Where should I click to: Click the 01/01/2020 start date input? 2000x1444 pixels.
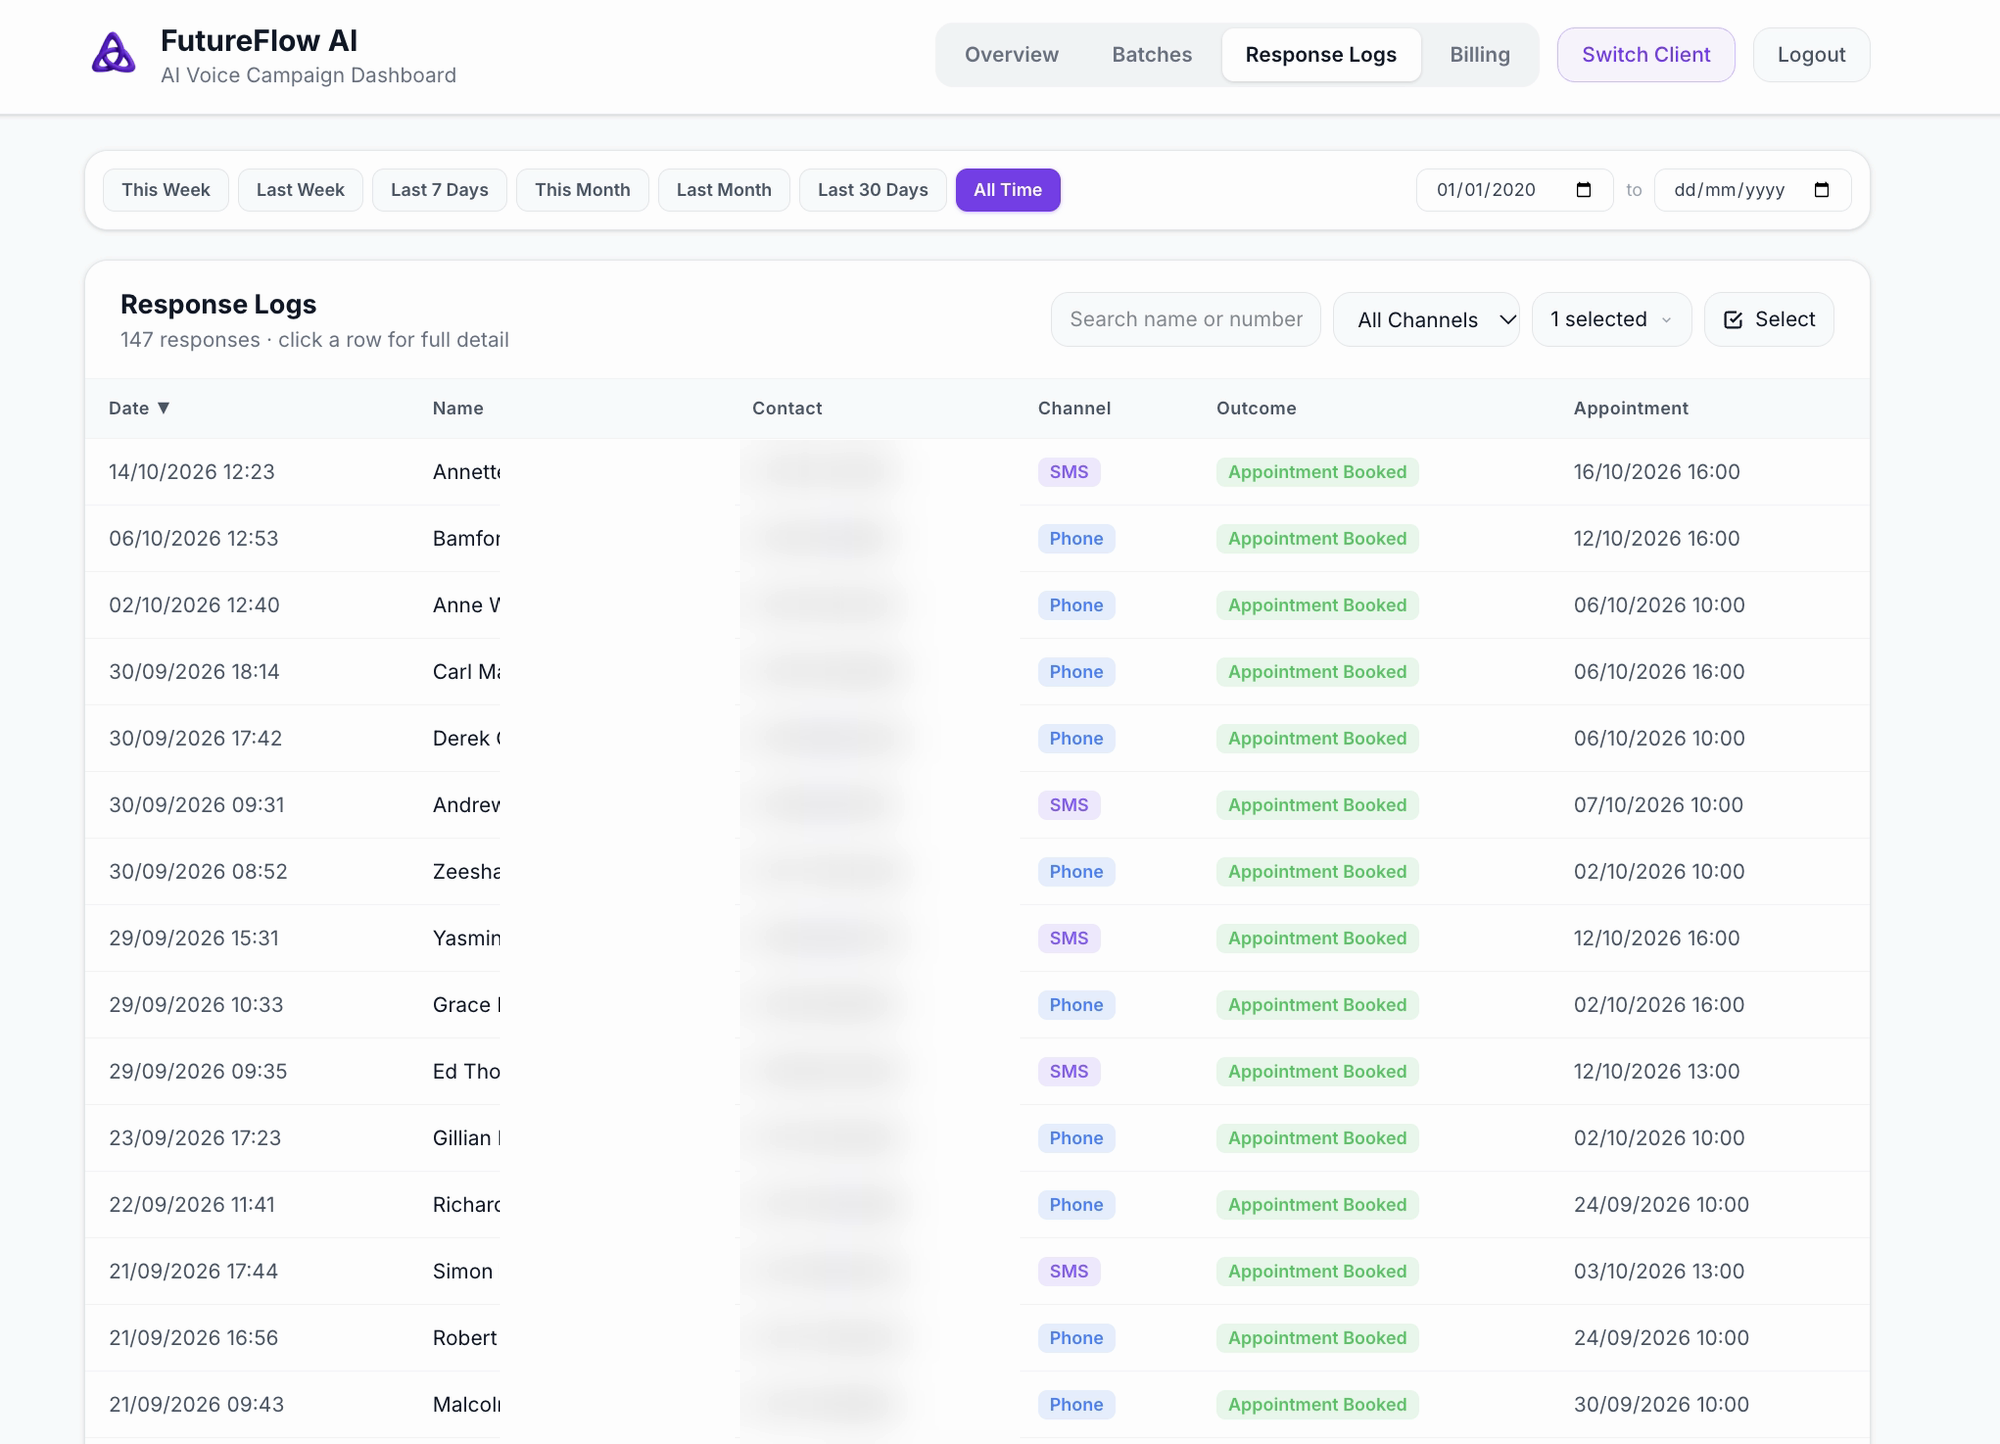pyautogui.click(x=1514, y=190)
